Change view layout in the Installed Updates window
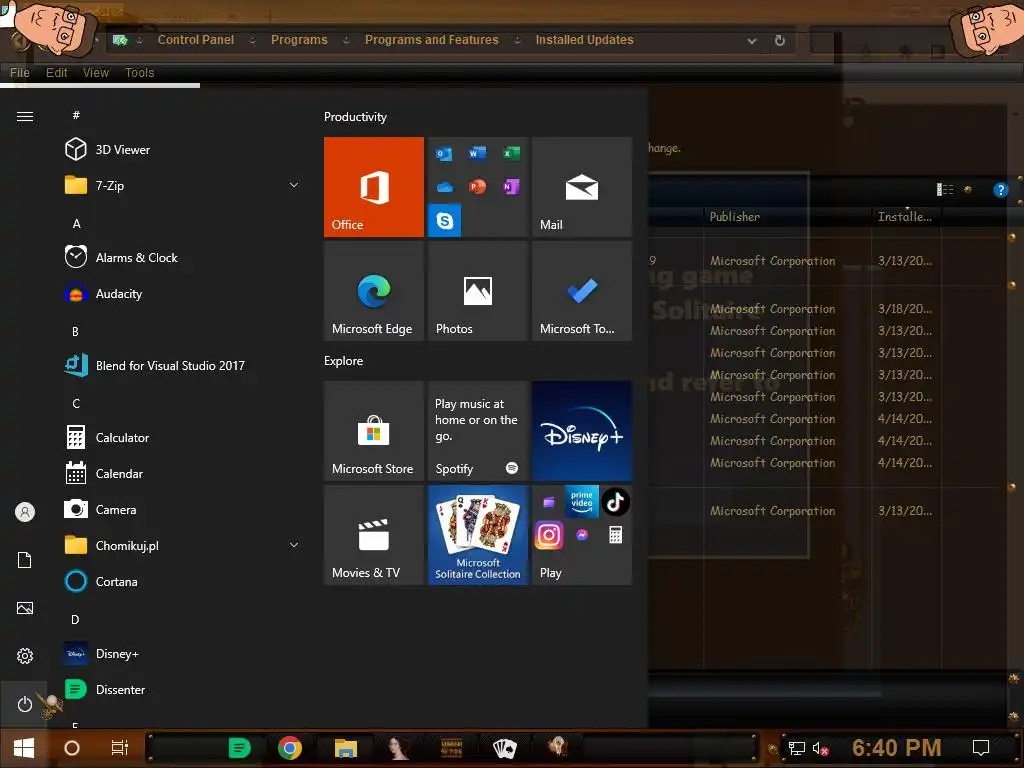This screenshot has width=1024, height=768. tap(945, 190)
